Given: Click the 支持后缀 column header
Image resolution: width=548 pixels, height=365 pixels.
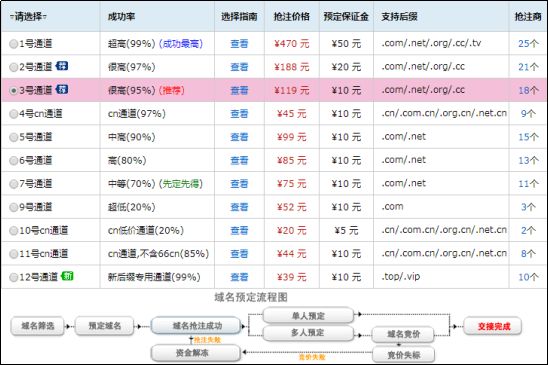Looking at the screenshot, I should [x=399, y=16].
